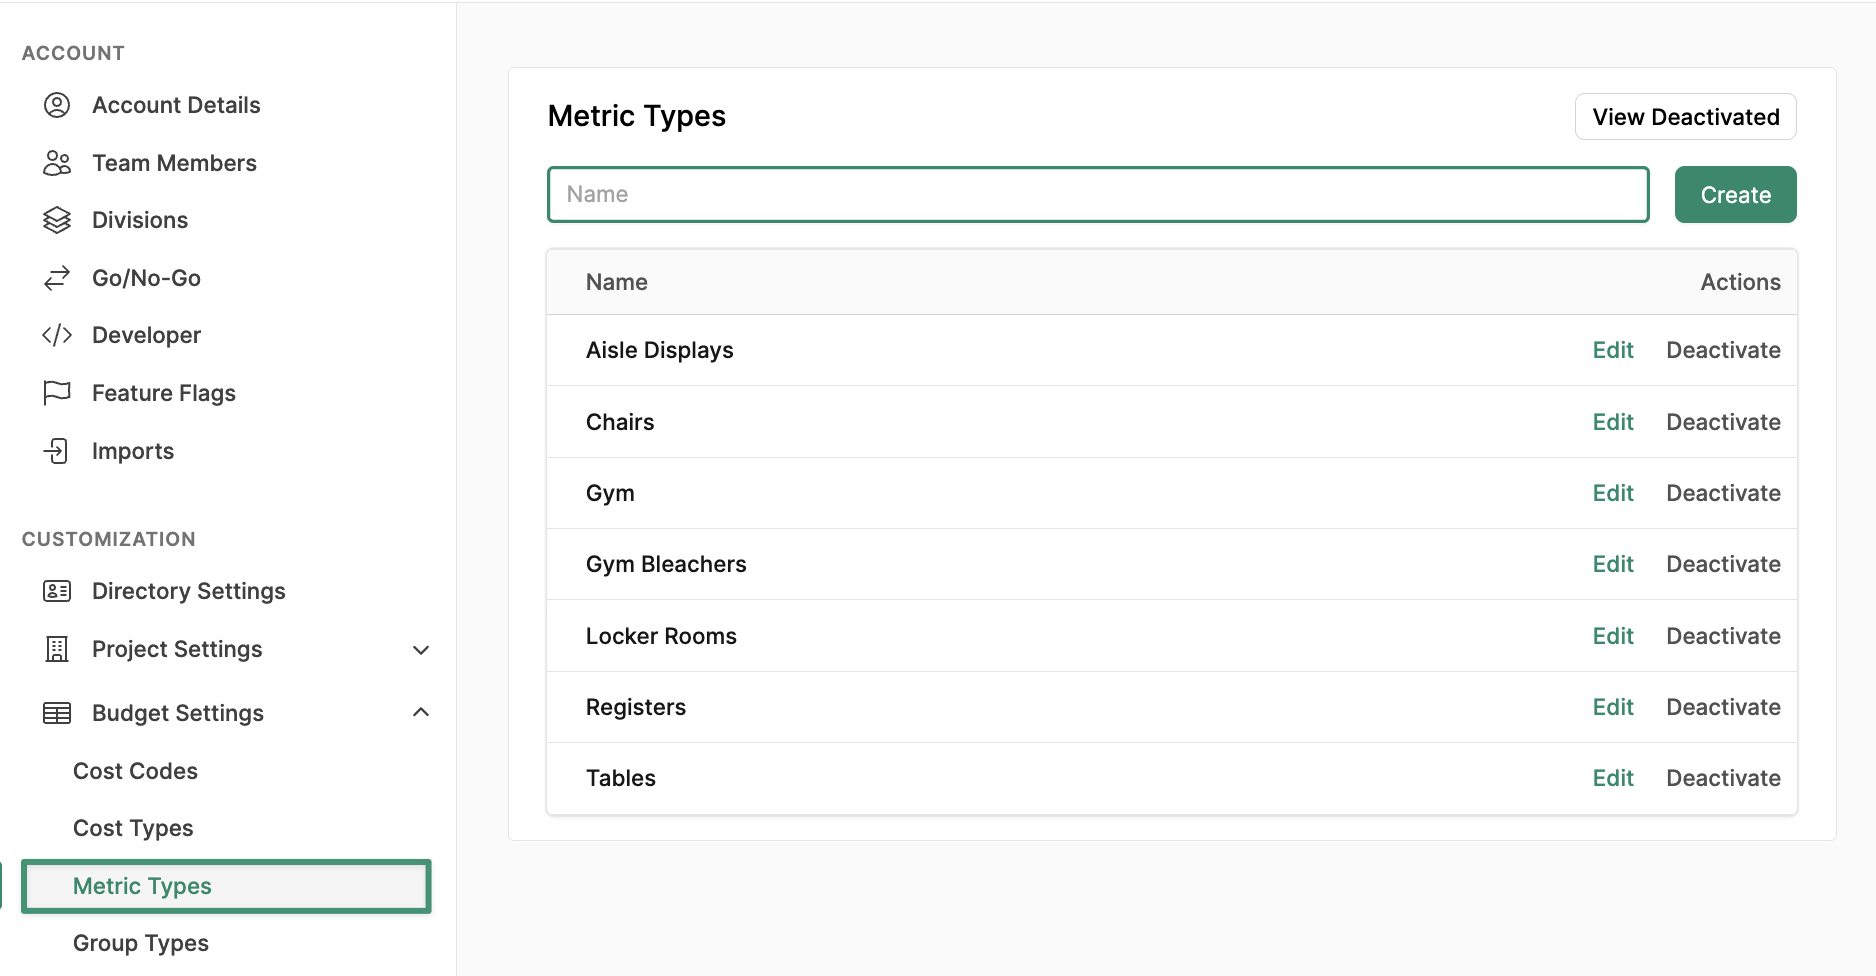The image size is (1876, 976).
Task: Open Group Types submenu item
Action: pos(141,943)
